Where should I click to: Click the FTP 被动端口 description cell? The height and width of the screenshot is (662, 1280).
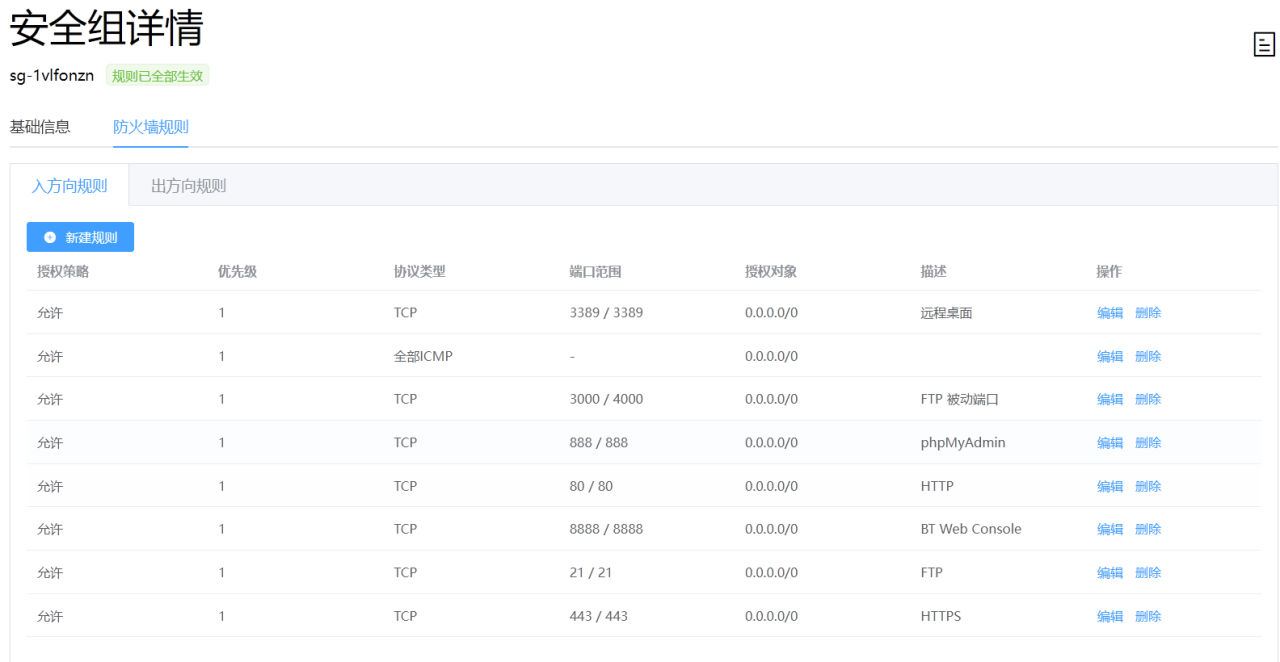960,399
